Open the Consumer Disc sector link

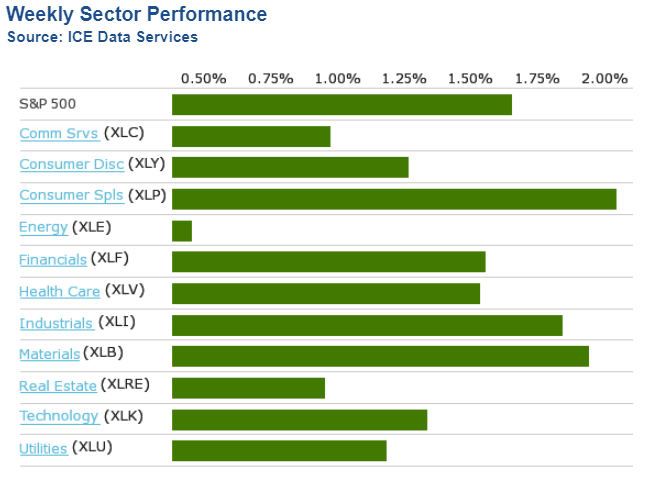[71, 165]
